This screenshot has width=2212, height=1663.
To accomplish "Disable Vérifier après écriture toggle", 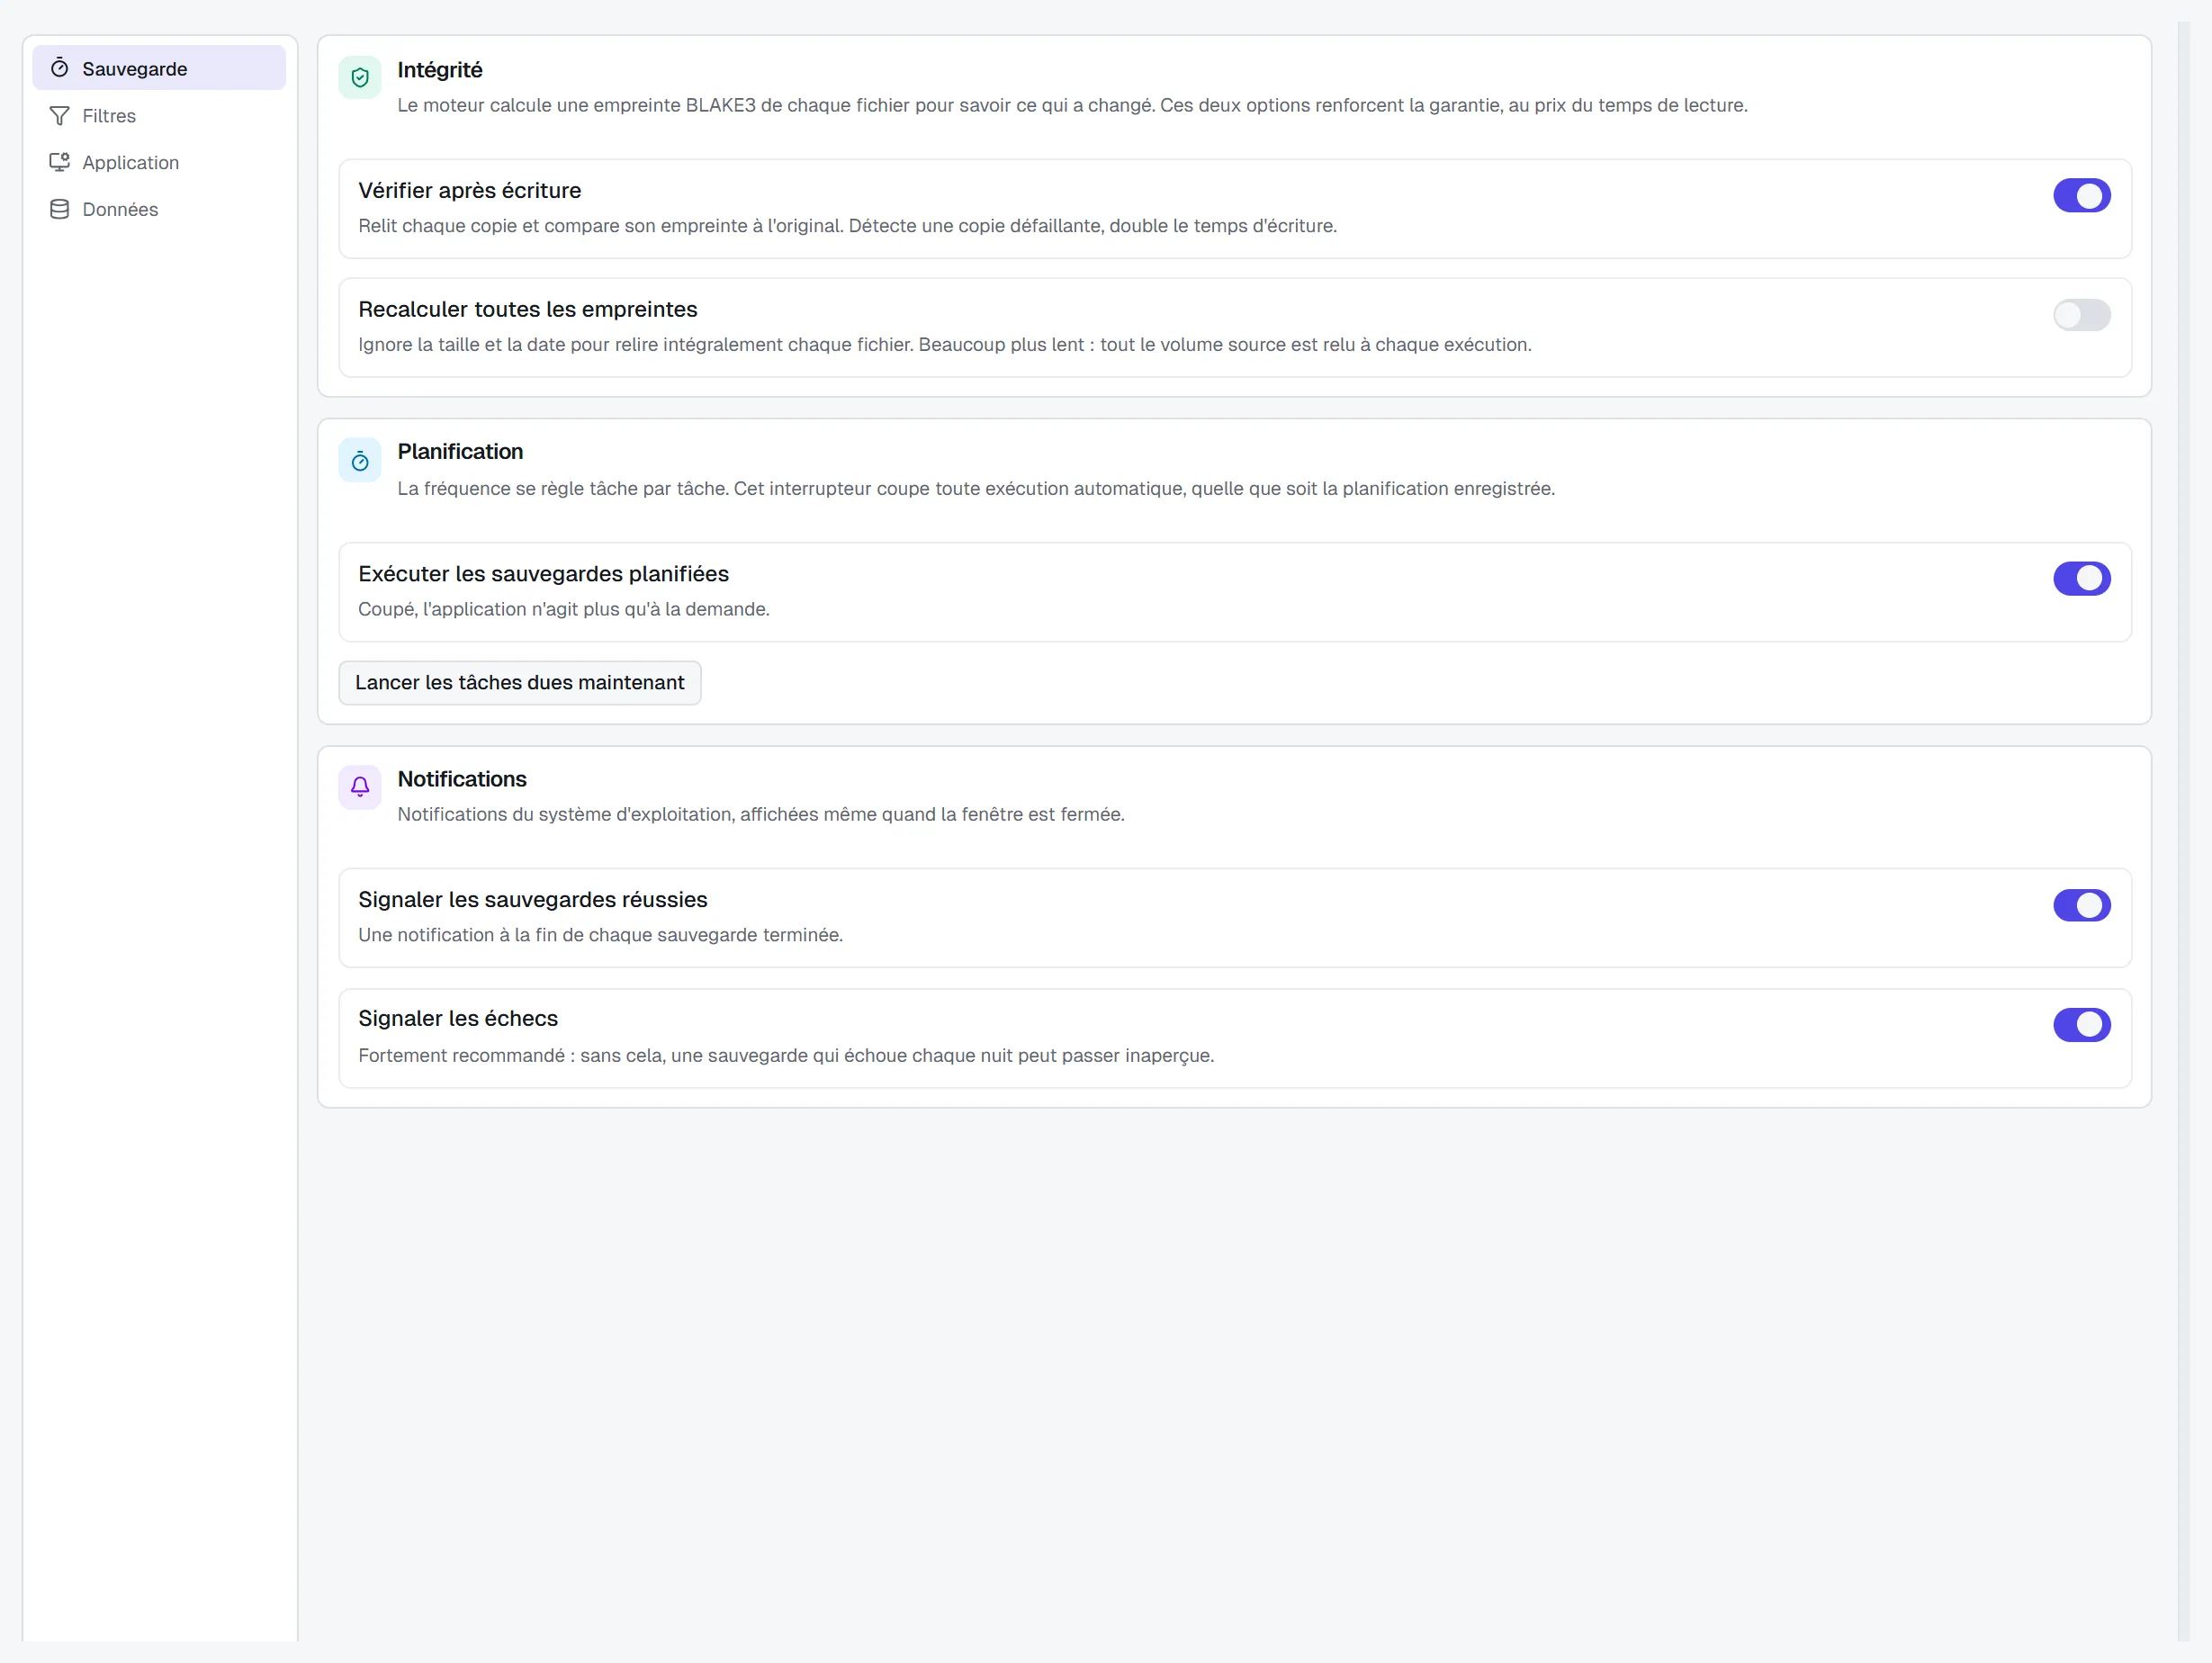I will [2081, 196].
